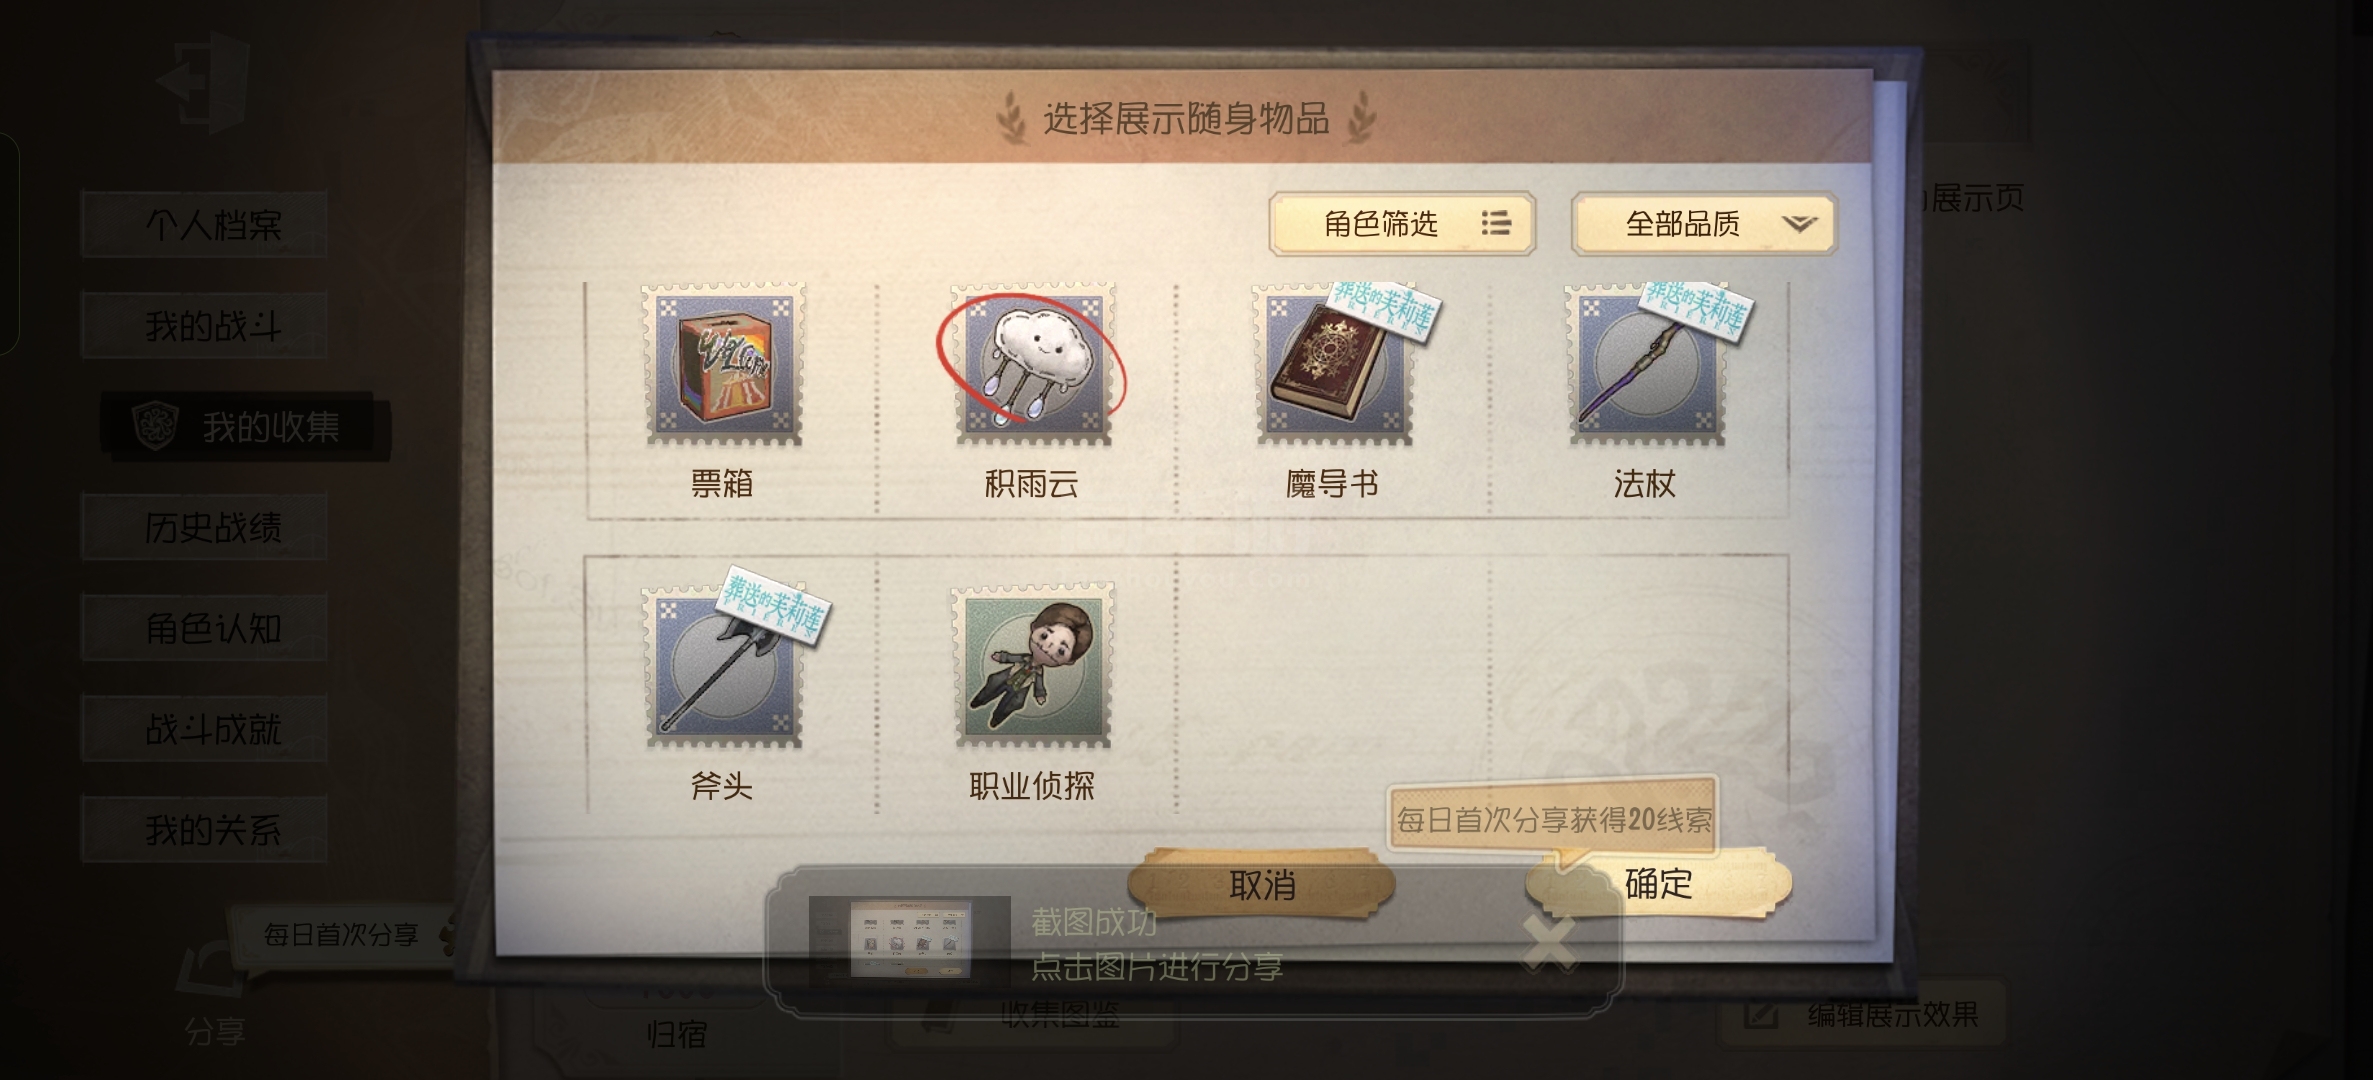The image size is (2373, 1080).
Task: Open the 角色筛选 character filter list
Action: [1402, 224]
